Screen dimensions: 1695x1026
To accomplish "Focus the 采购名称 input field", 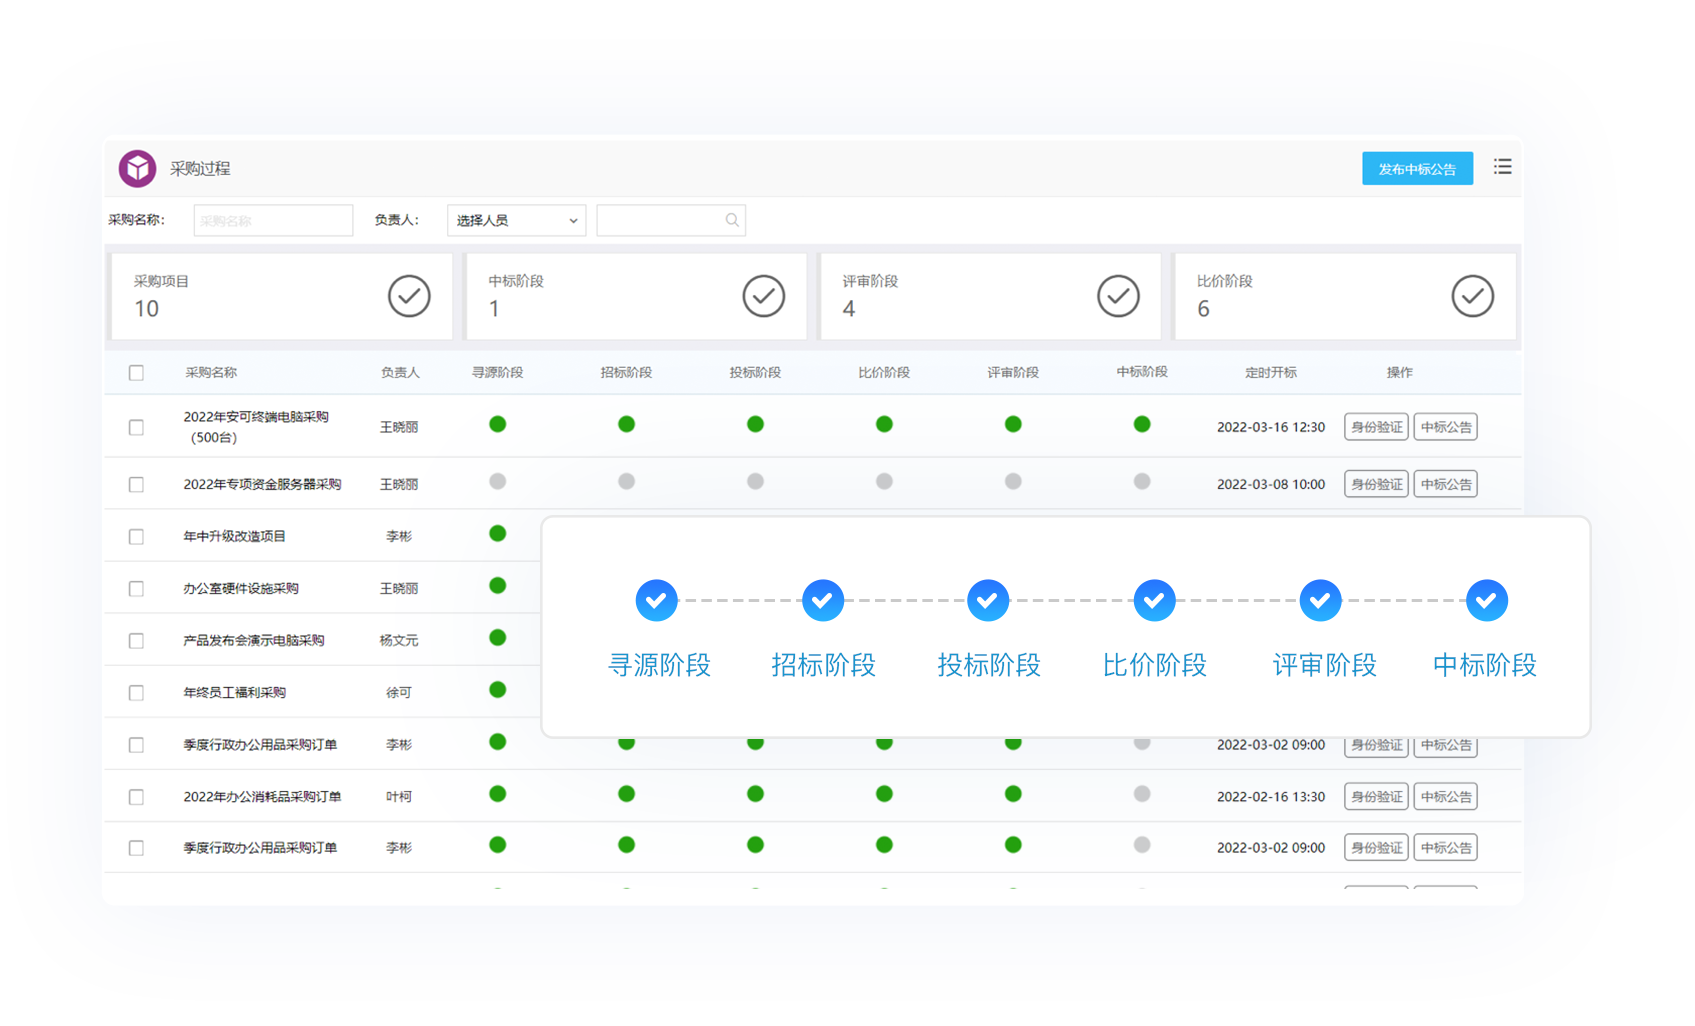I will (273, 221).
